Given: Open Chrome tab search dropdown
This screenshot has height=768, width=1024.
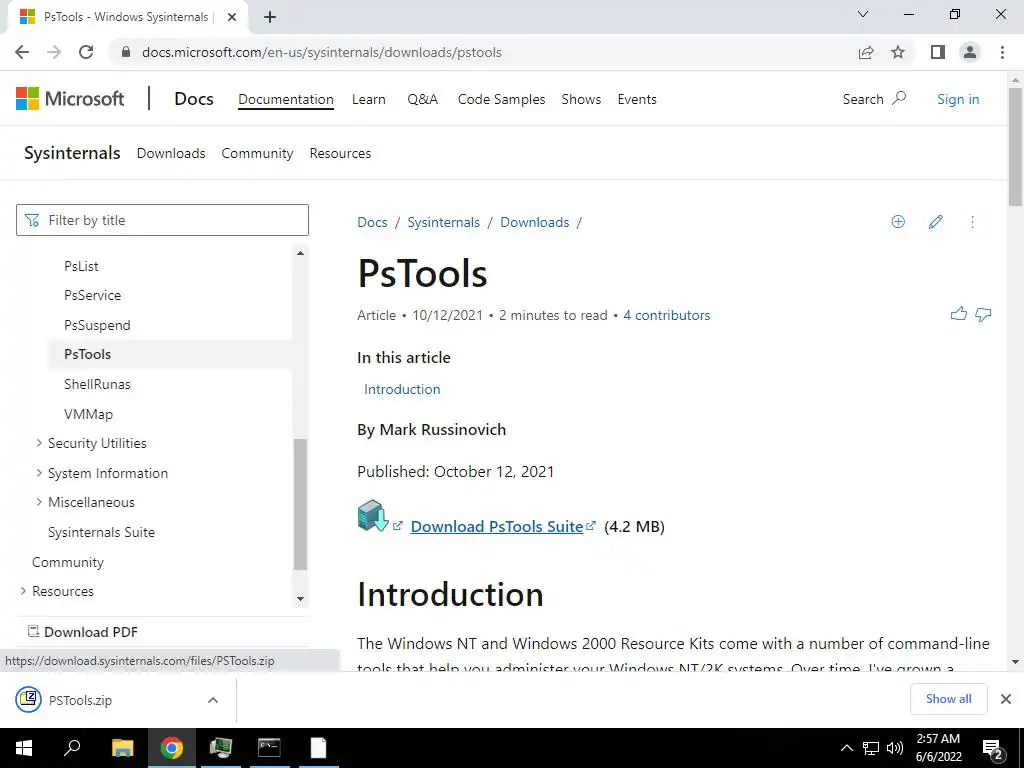Looking at the screenshot, I should pos(863,14).
